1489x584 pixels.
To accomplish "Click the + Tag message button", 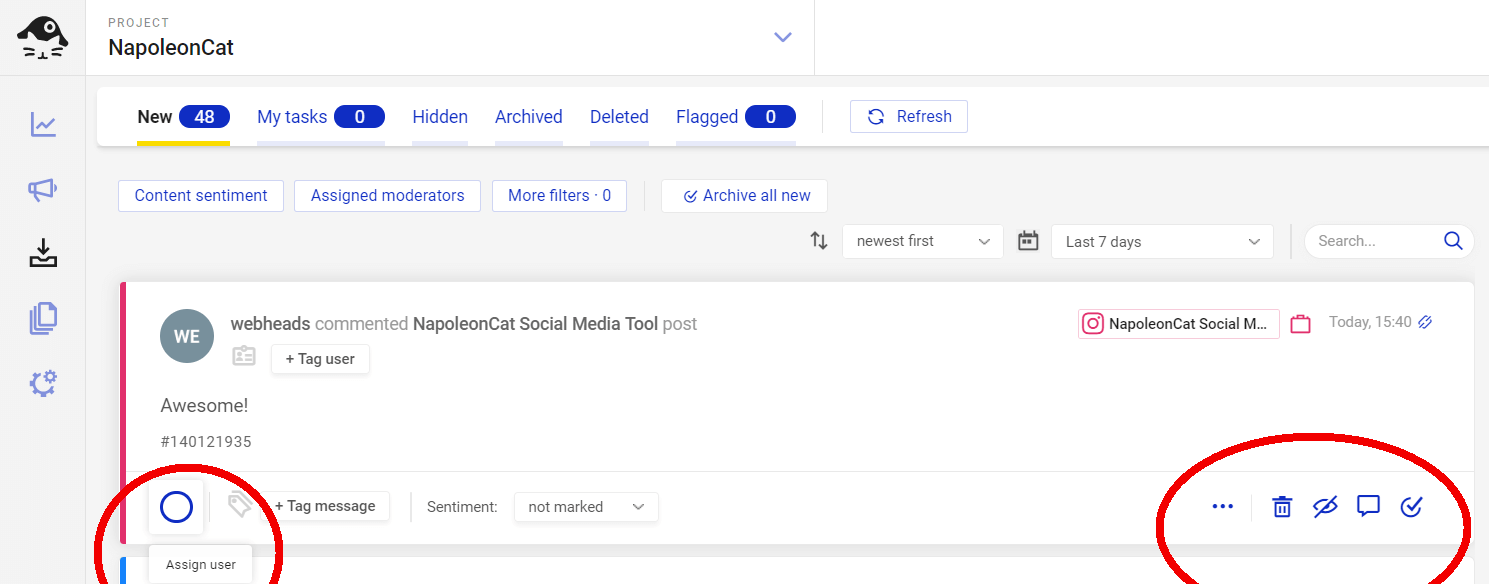I will click(325, 506).
